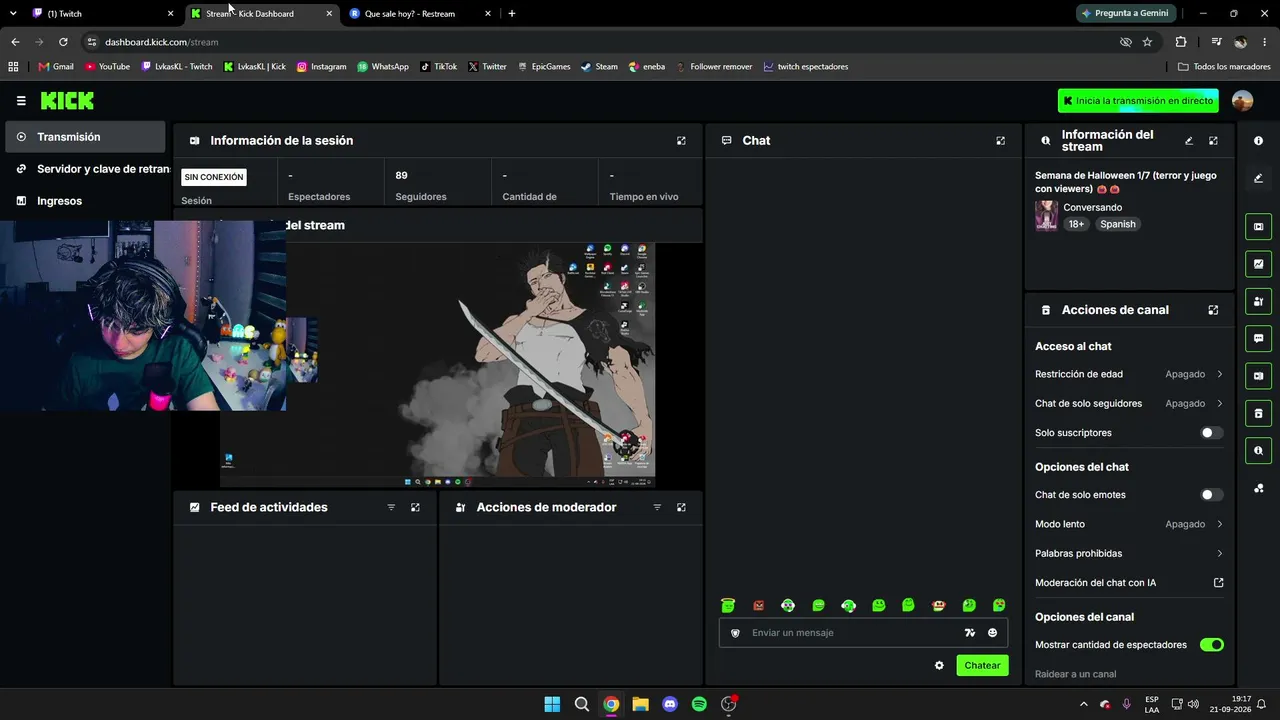Screen dimensions: 1280x720
Task: Filter the Acciones de moderador list
Action: pos(657,508)
